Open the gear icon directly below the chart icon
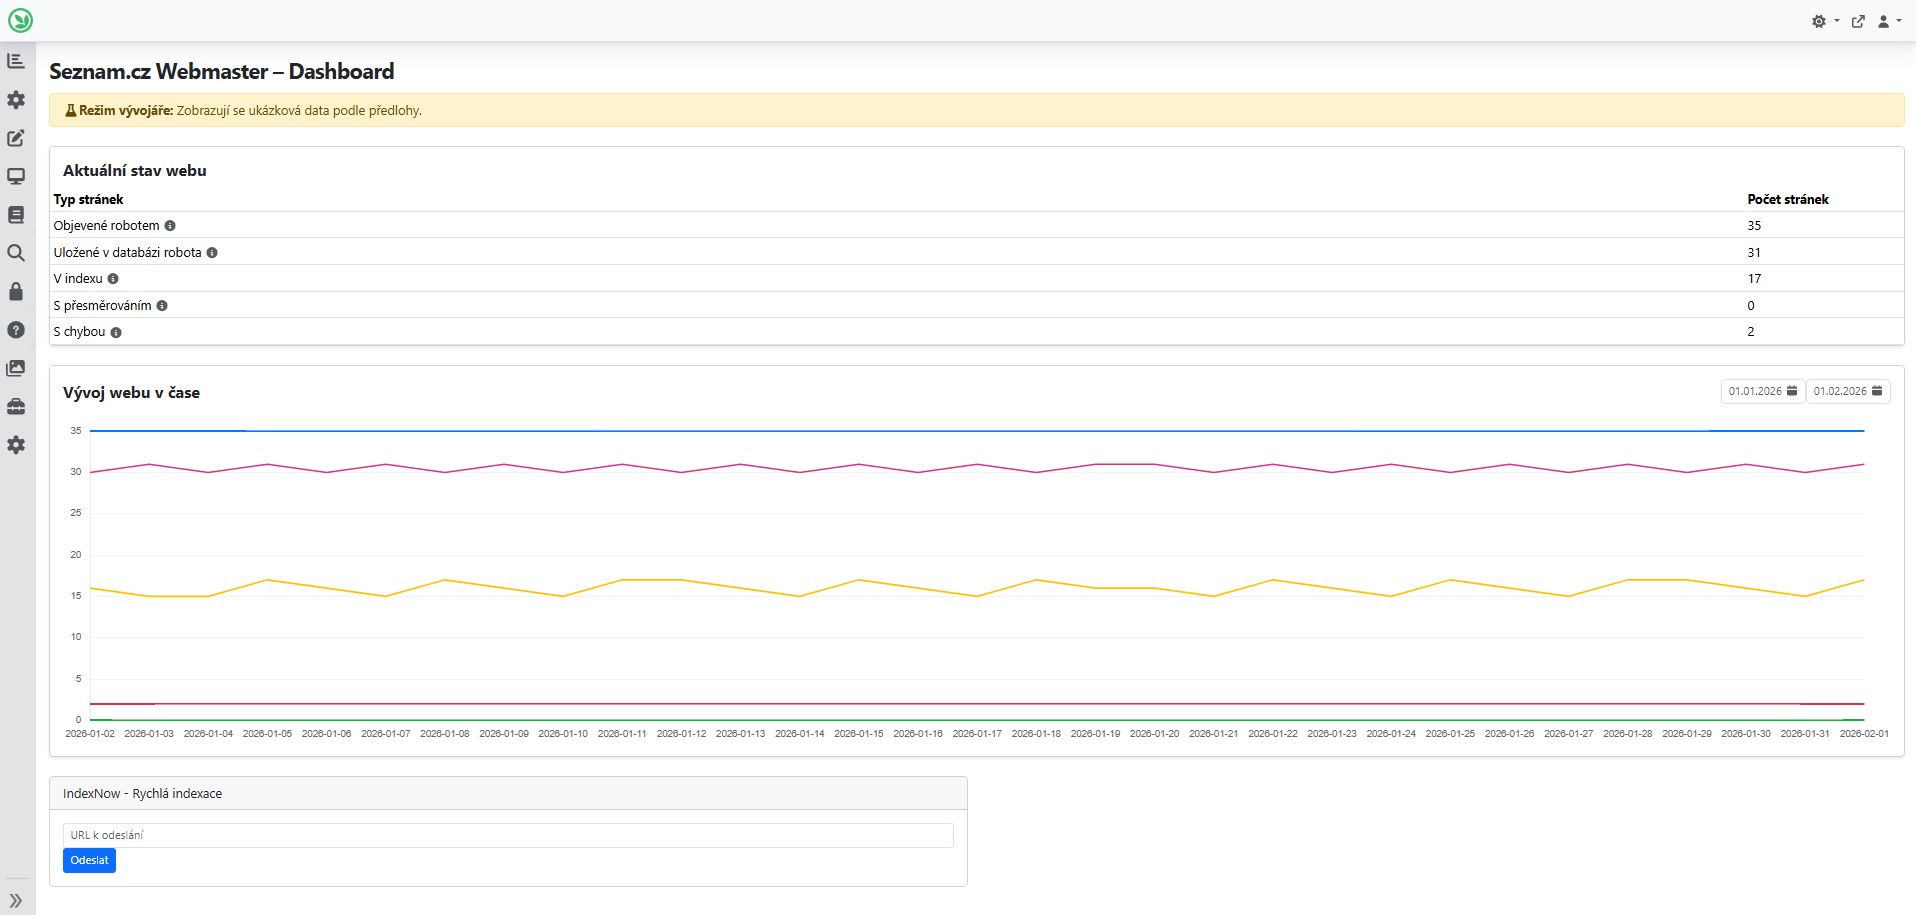 [16, 100]
